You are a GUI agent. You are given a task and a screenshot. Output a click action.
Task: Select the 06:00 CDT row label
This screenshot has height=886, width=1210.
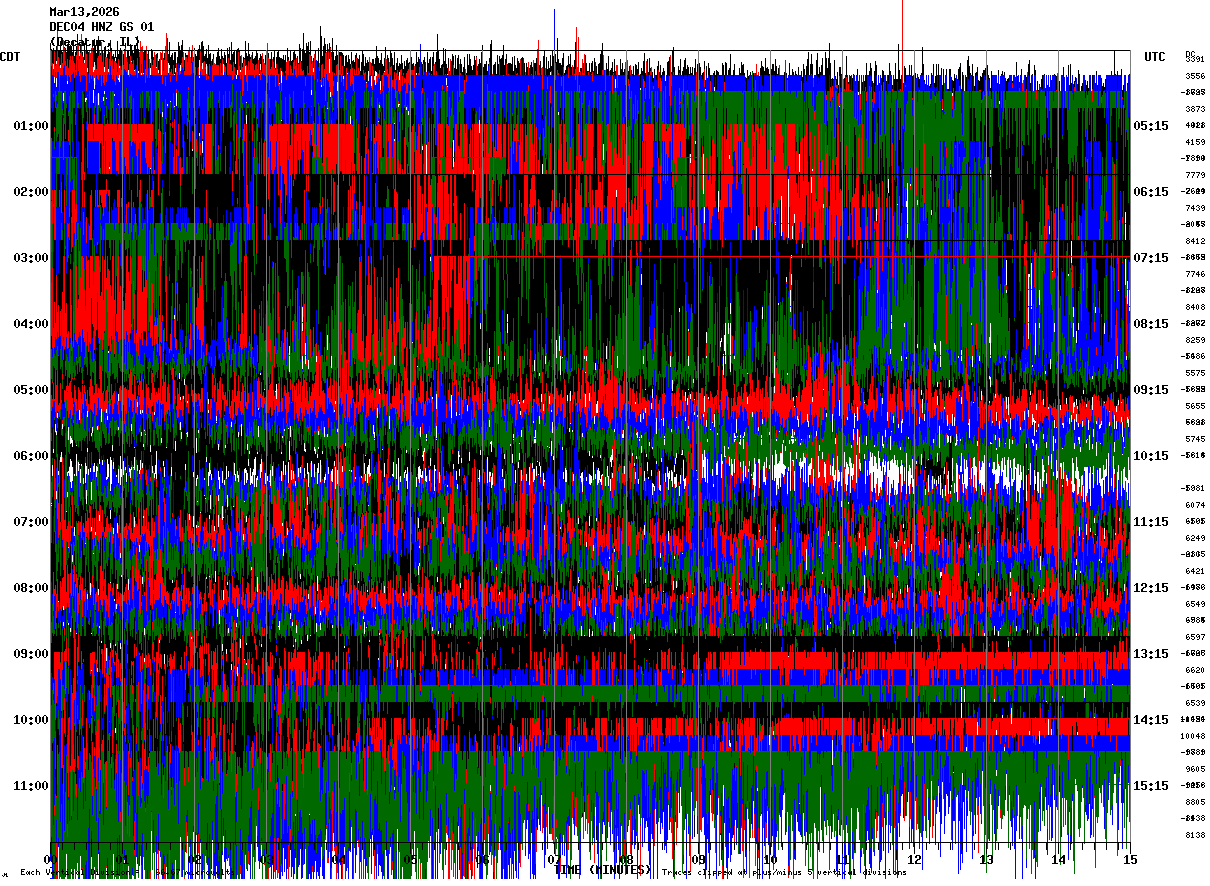coord(31,456)
